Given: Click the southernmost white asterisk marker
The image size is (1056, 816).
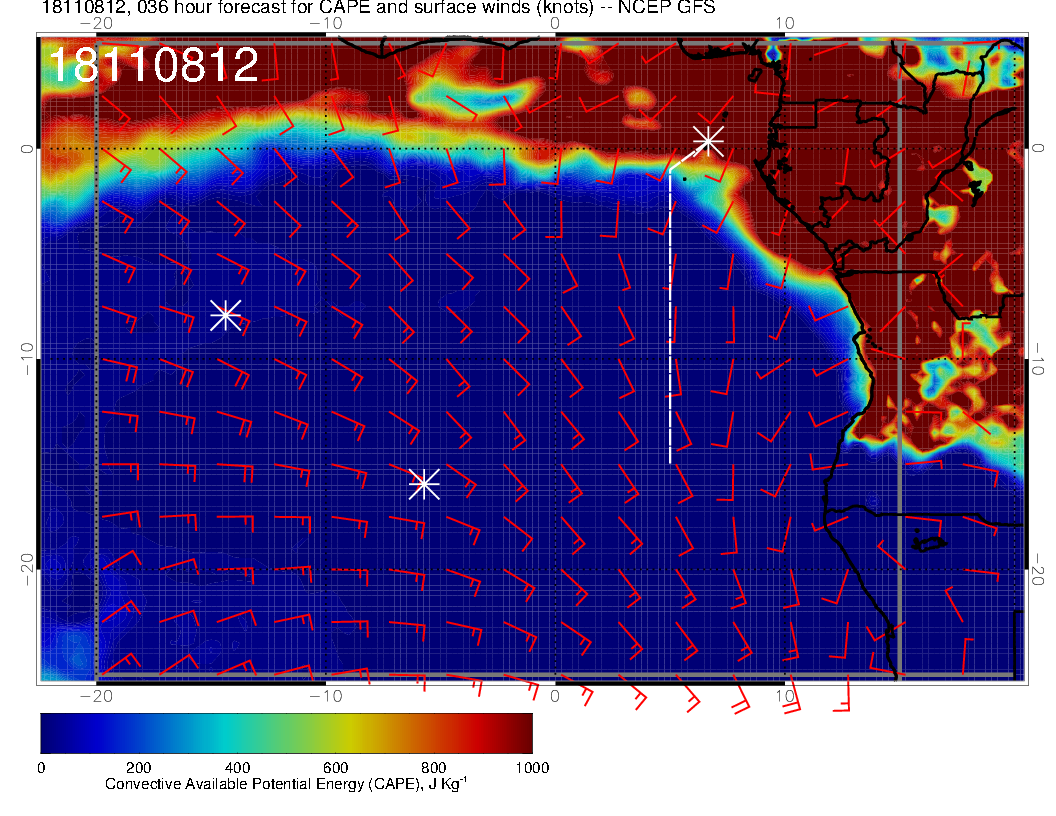Looking at the screenshot, I should click(x=424, y=483).
